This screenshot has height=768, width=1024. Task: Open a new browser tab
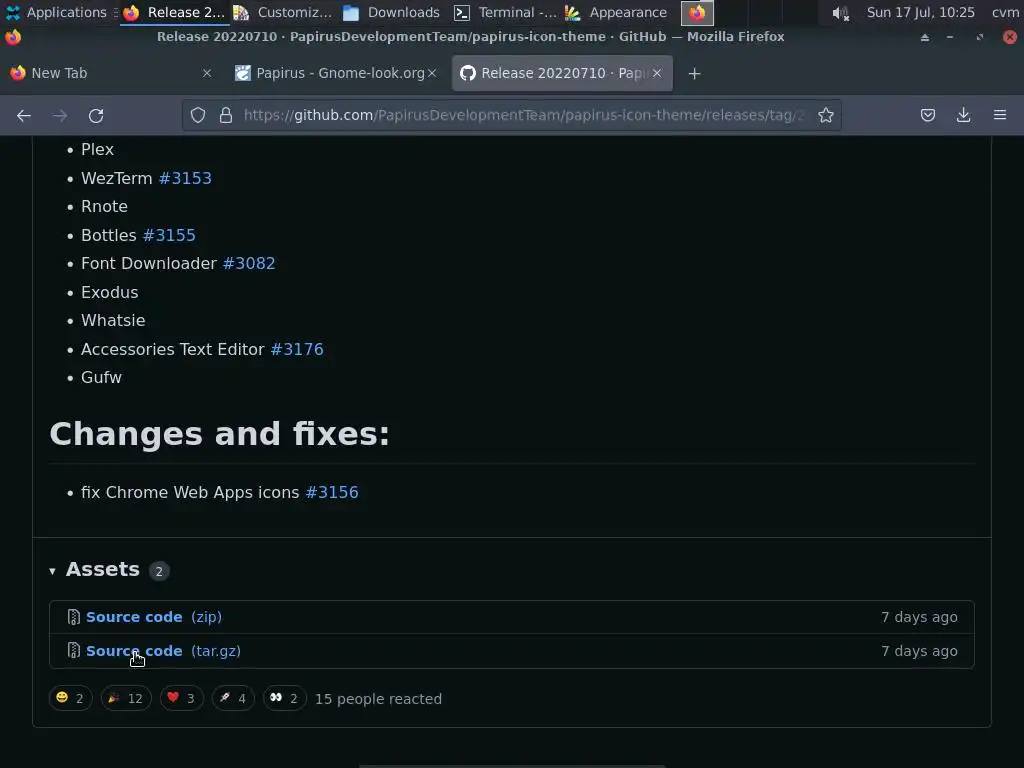tap(694, 74)
